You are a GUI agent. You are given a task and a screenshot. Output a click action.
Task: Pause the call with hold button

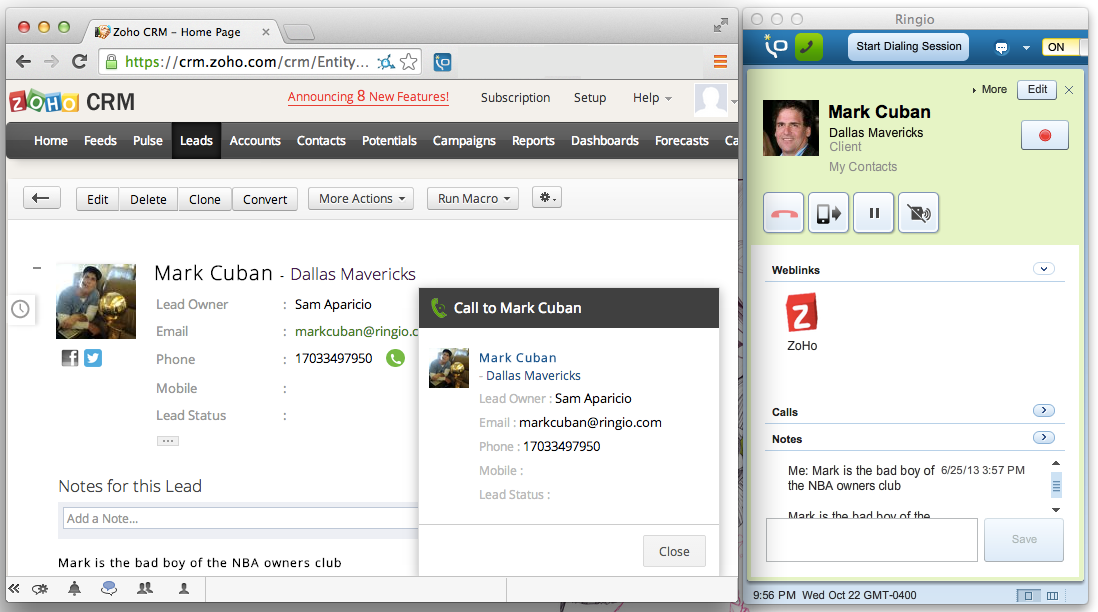(x=873, y=213)
